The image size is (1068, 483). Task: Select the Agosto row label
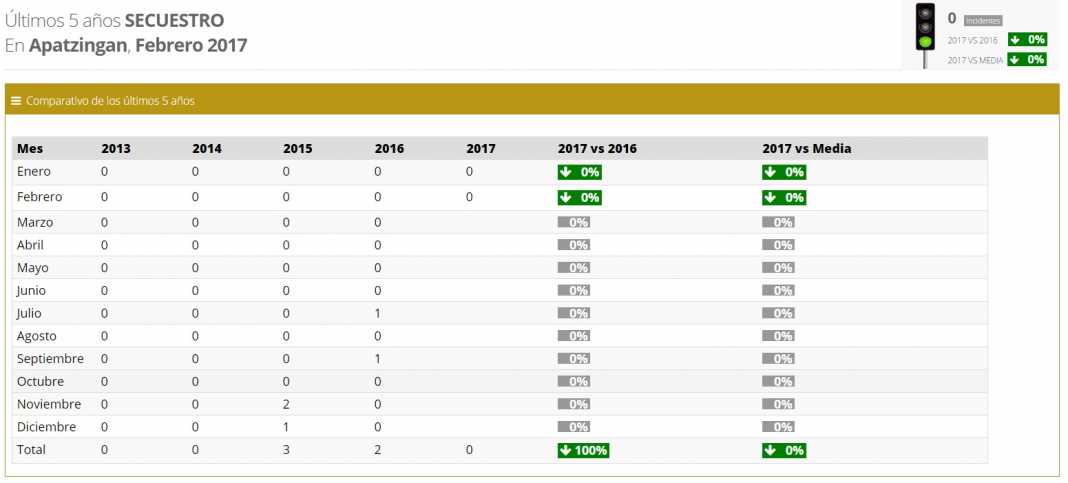[37, 336]
